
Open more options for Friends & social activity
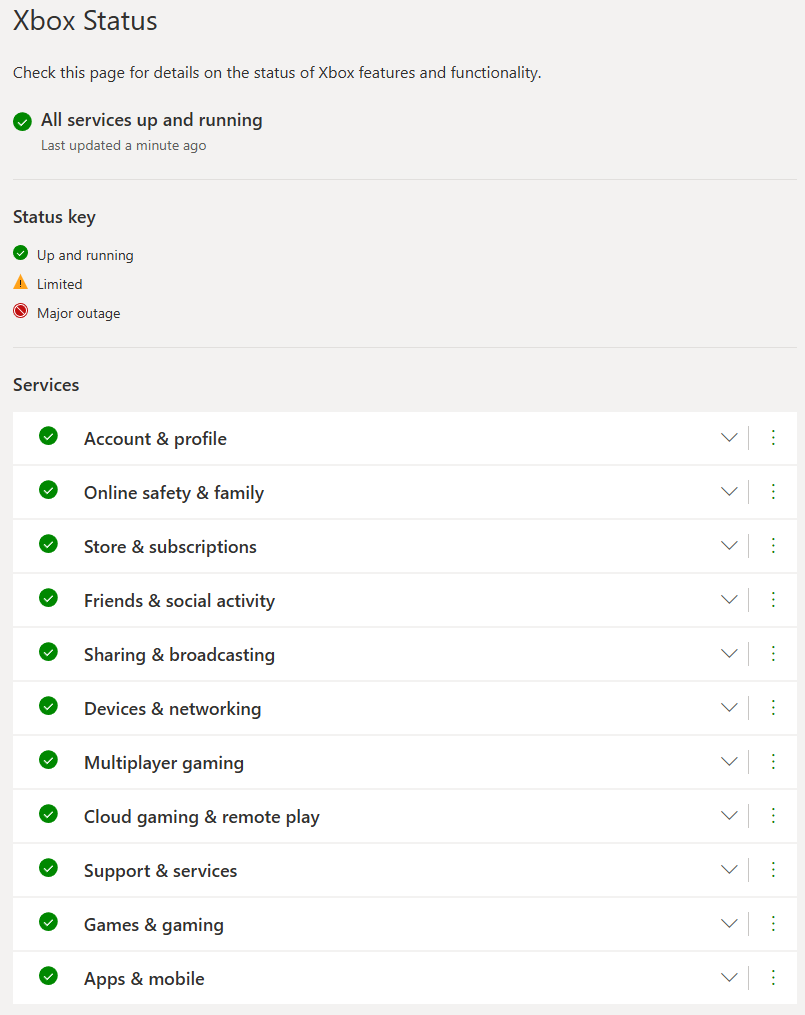[773, 600]
